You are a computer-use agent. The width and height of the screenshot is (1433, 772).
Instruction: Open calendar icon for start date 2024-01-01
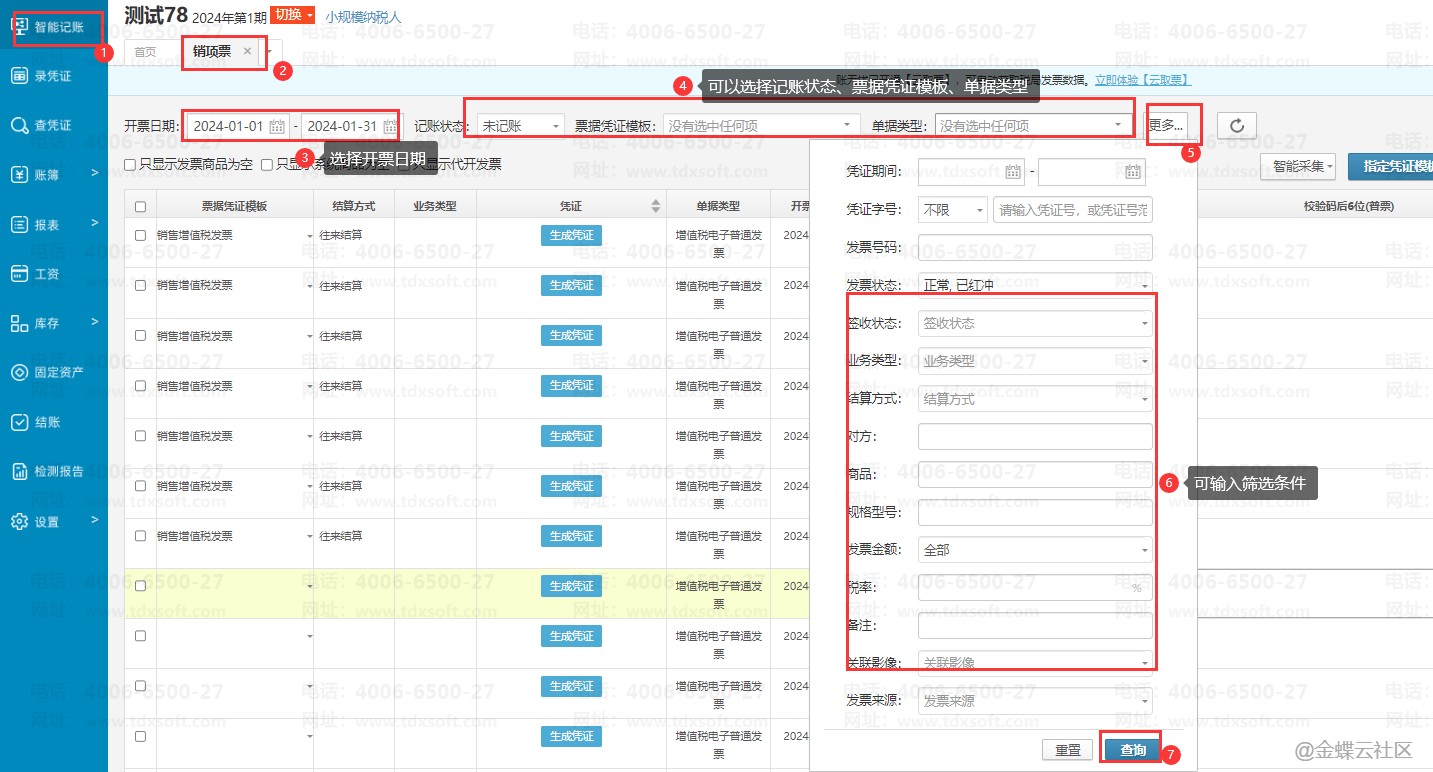(x=277, y=127)
